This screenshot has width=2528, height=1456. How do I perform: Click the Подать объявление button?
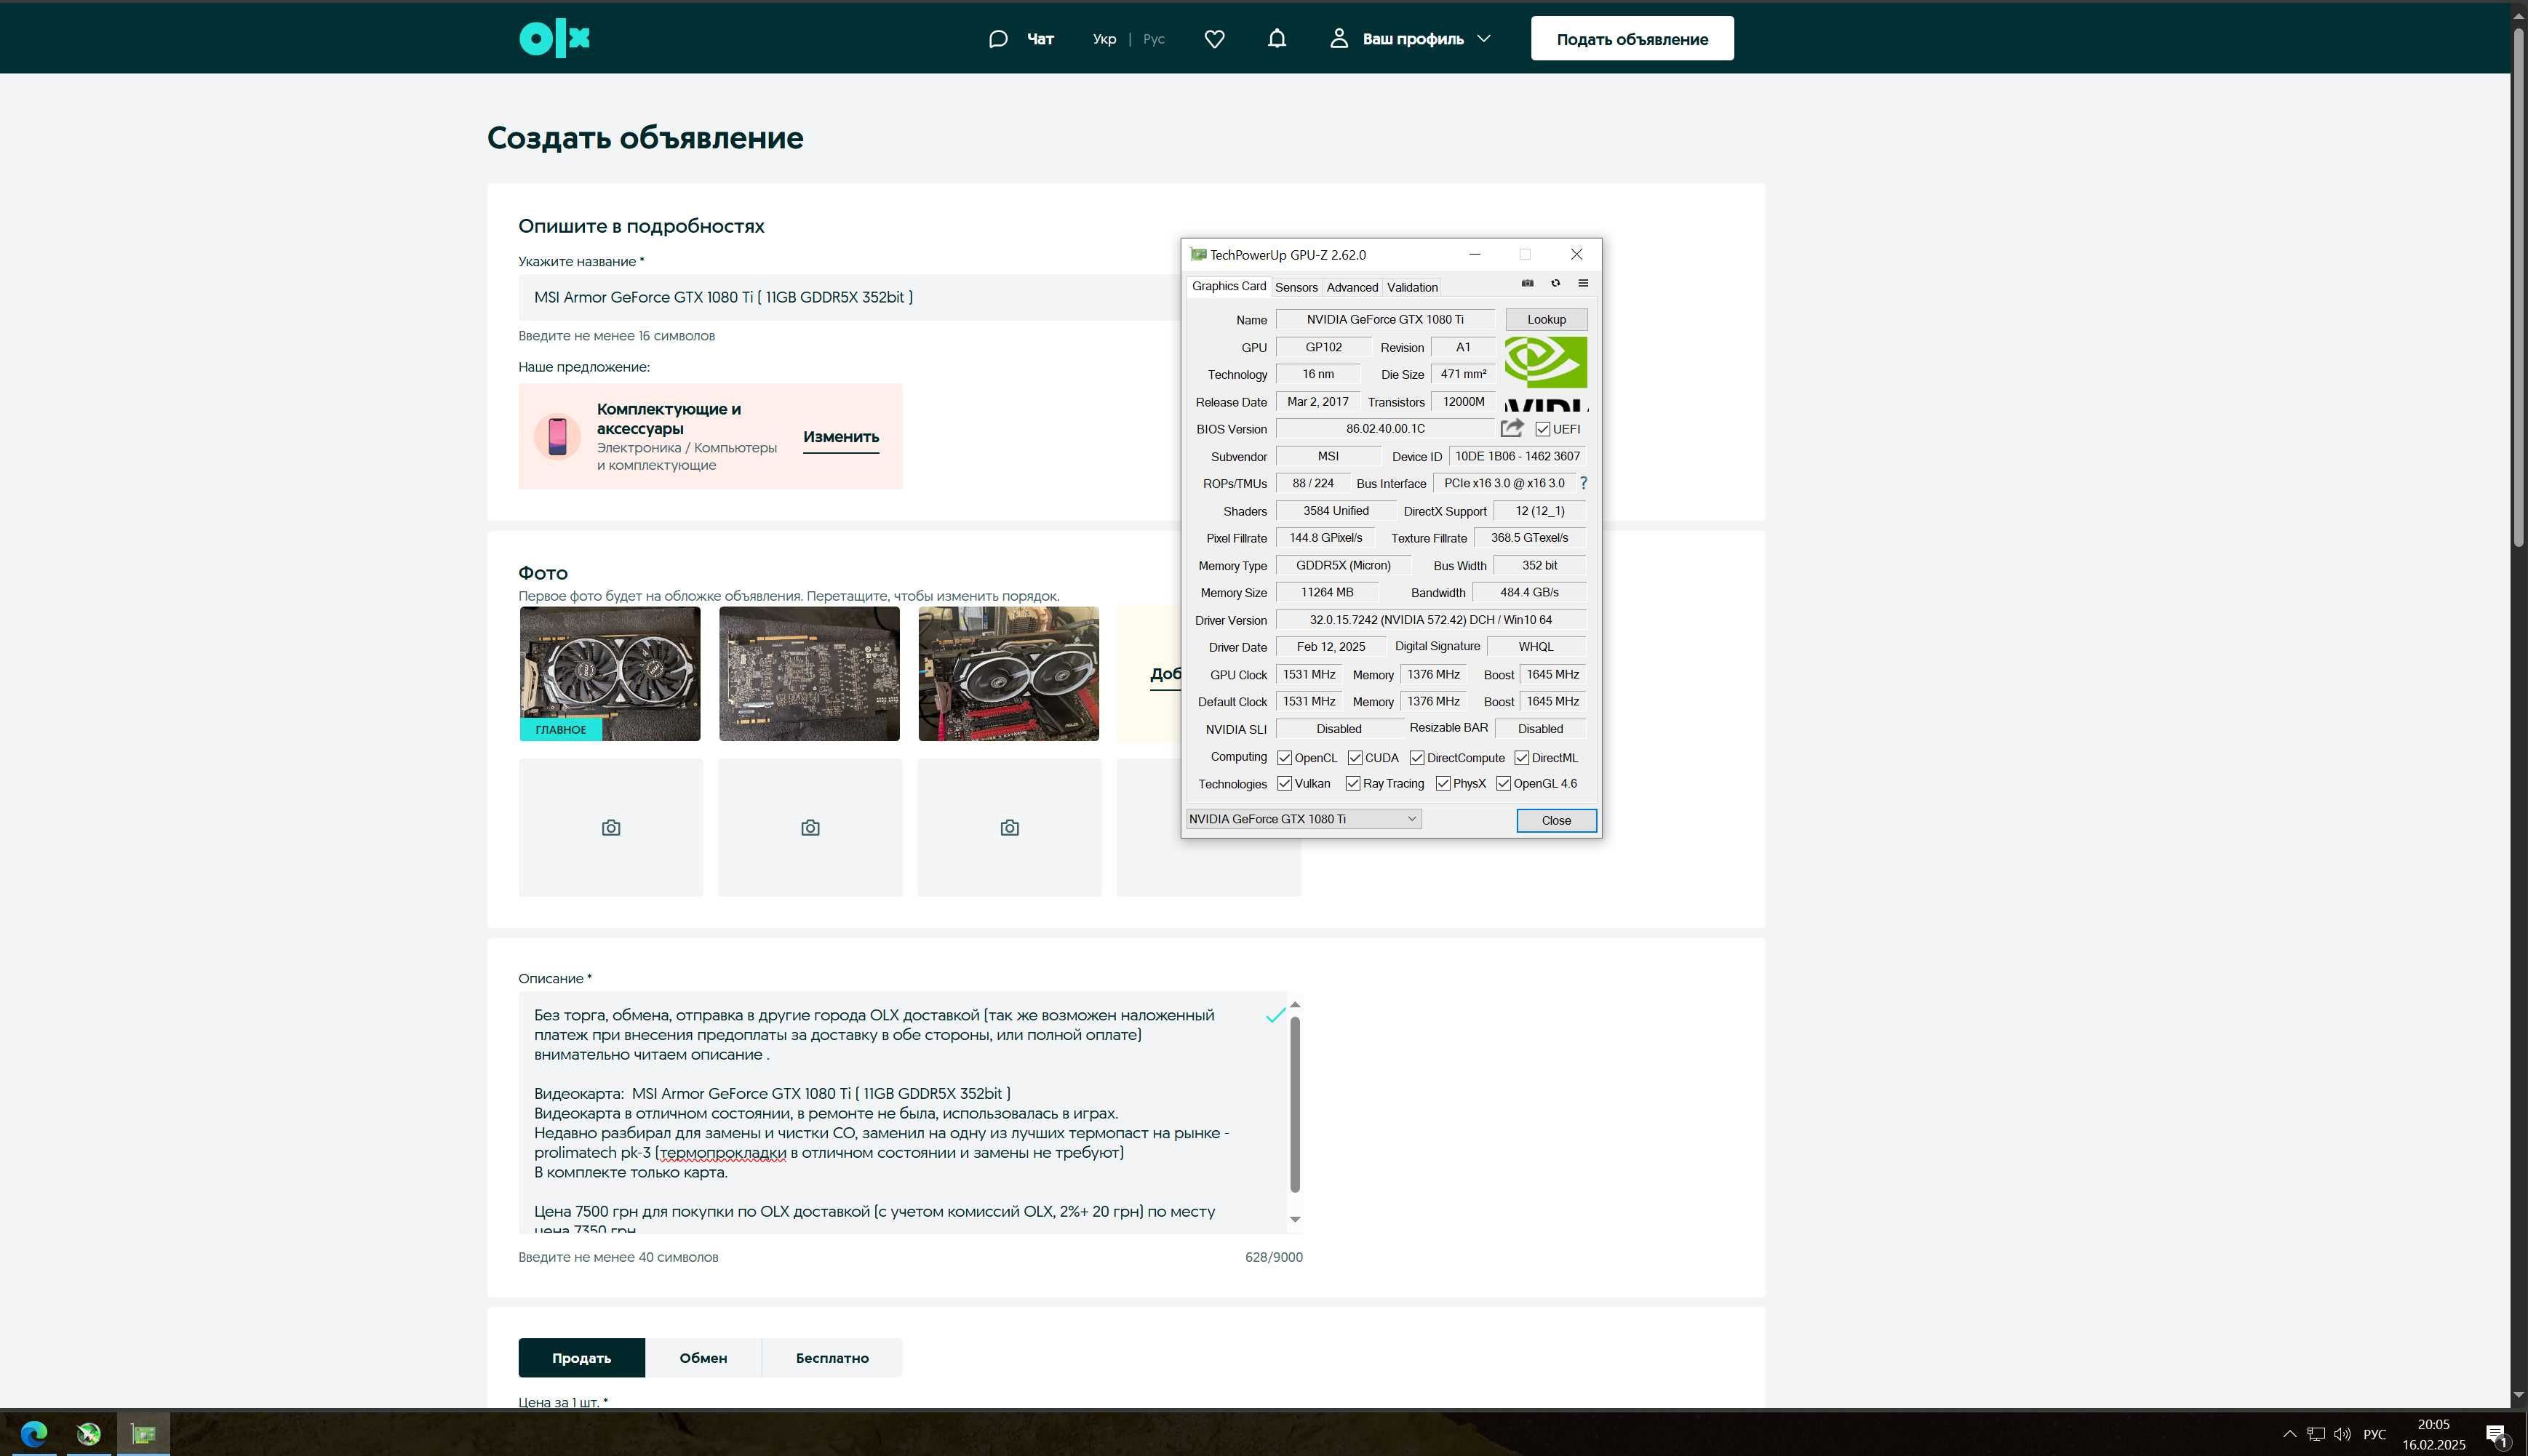coord(1632,39)
